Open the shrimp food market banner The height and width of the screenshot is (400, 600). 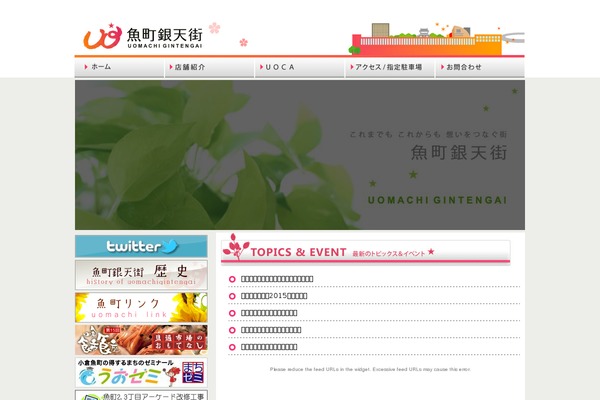pyautogui.click(x=141, y=340)
